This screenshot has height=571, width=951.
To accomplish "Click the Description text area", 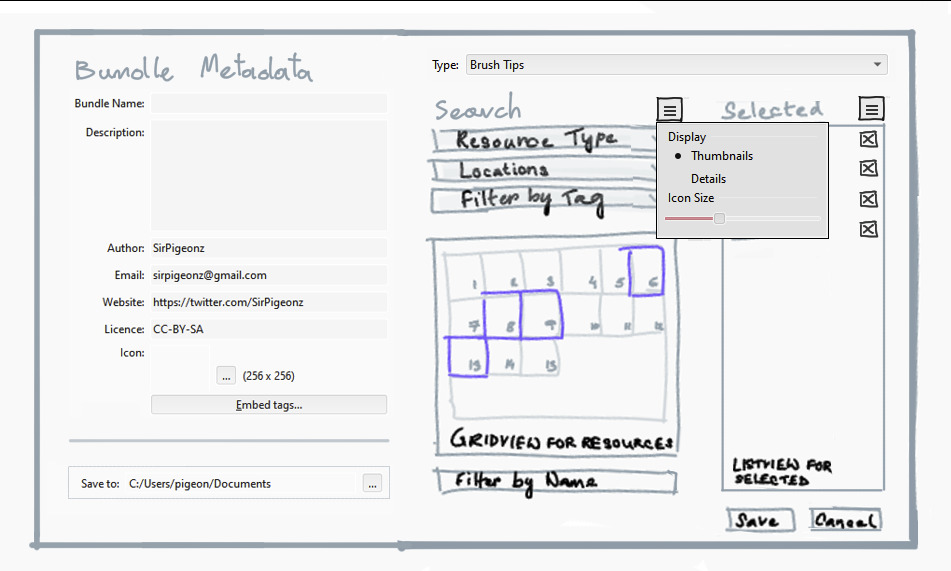I will point(269,175).
